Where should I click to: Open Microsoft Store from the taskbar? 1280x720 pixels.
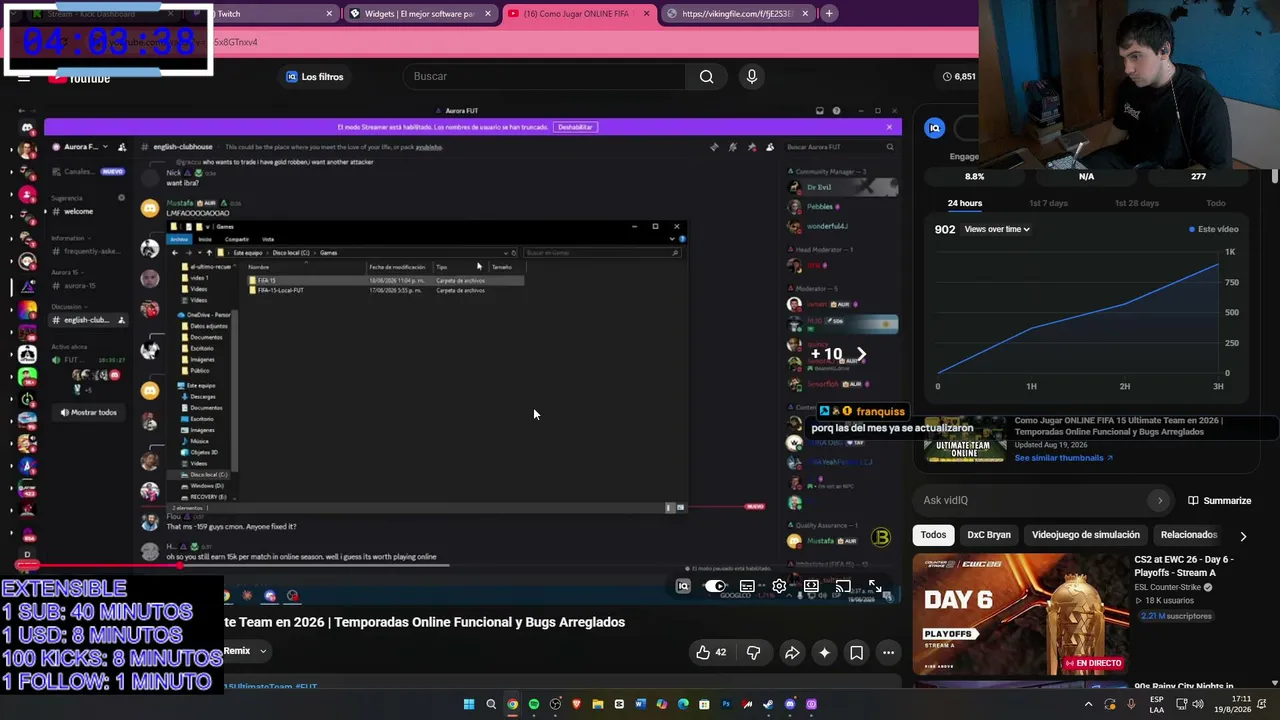pyautogui.click(x=705, y=704)
